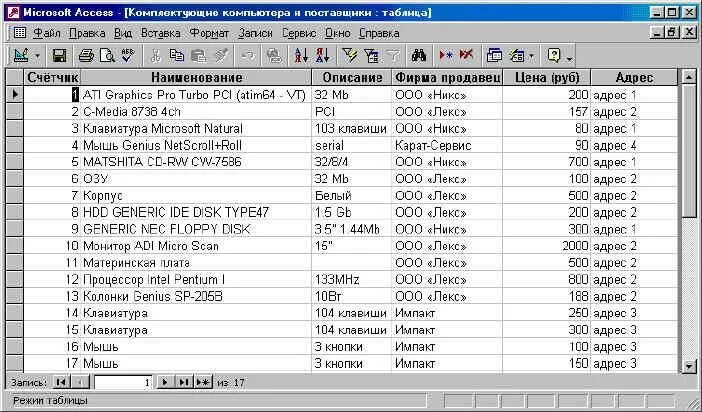Select row selector of current record 1
The image size is (702, 412).
click(x=15, y=94)
